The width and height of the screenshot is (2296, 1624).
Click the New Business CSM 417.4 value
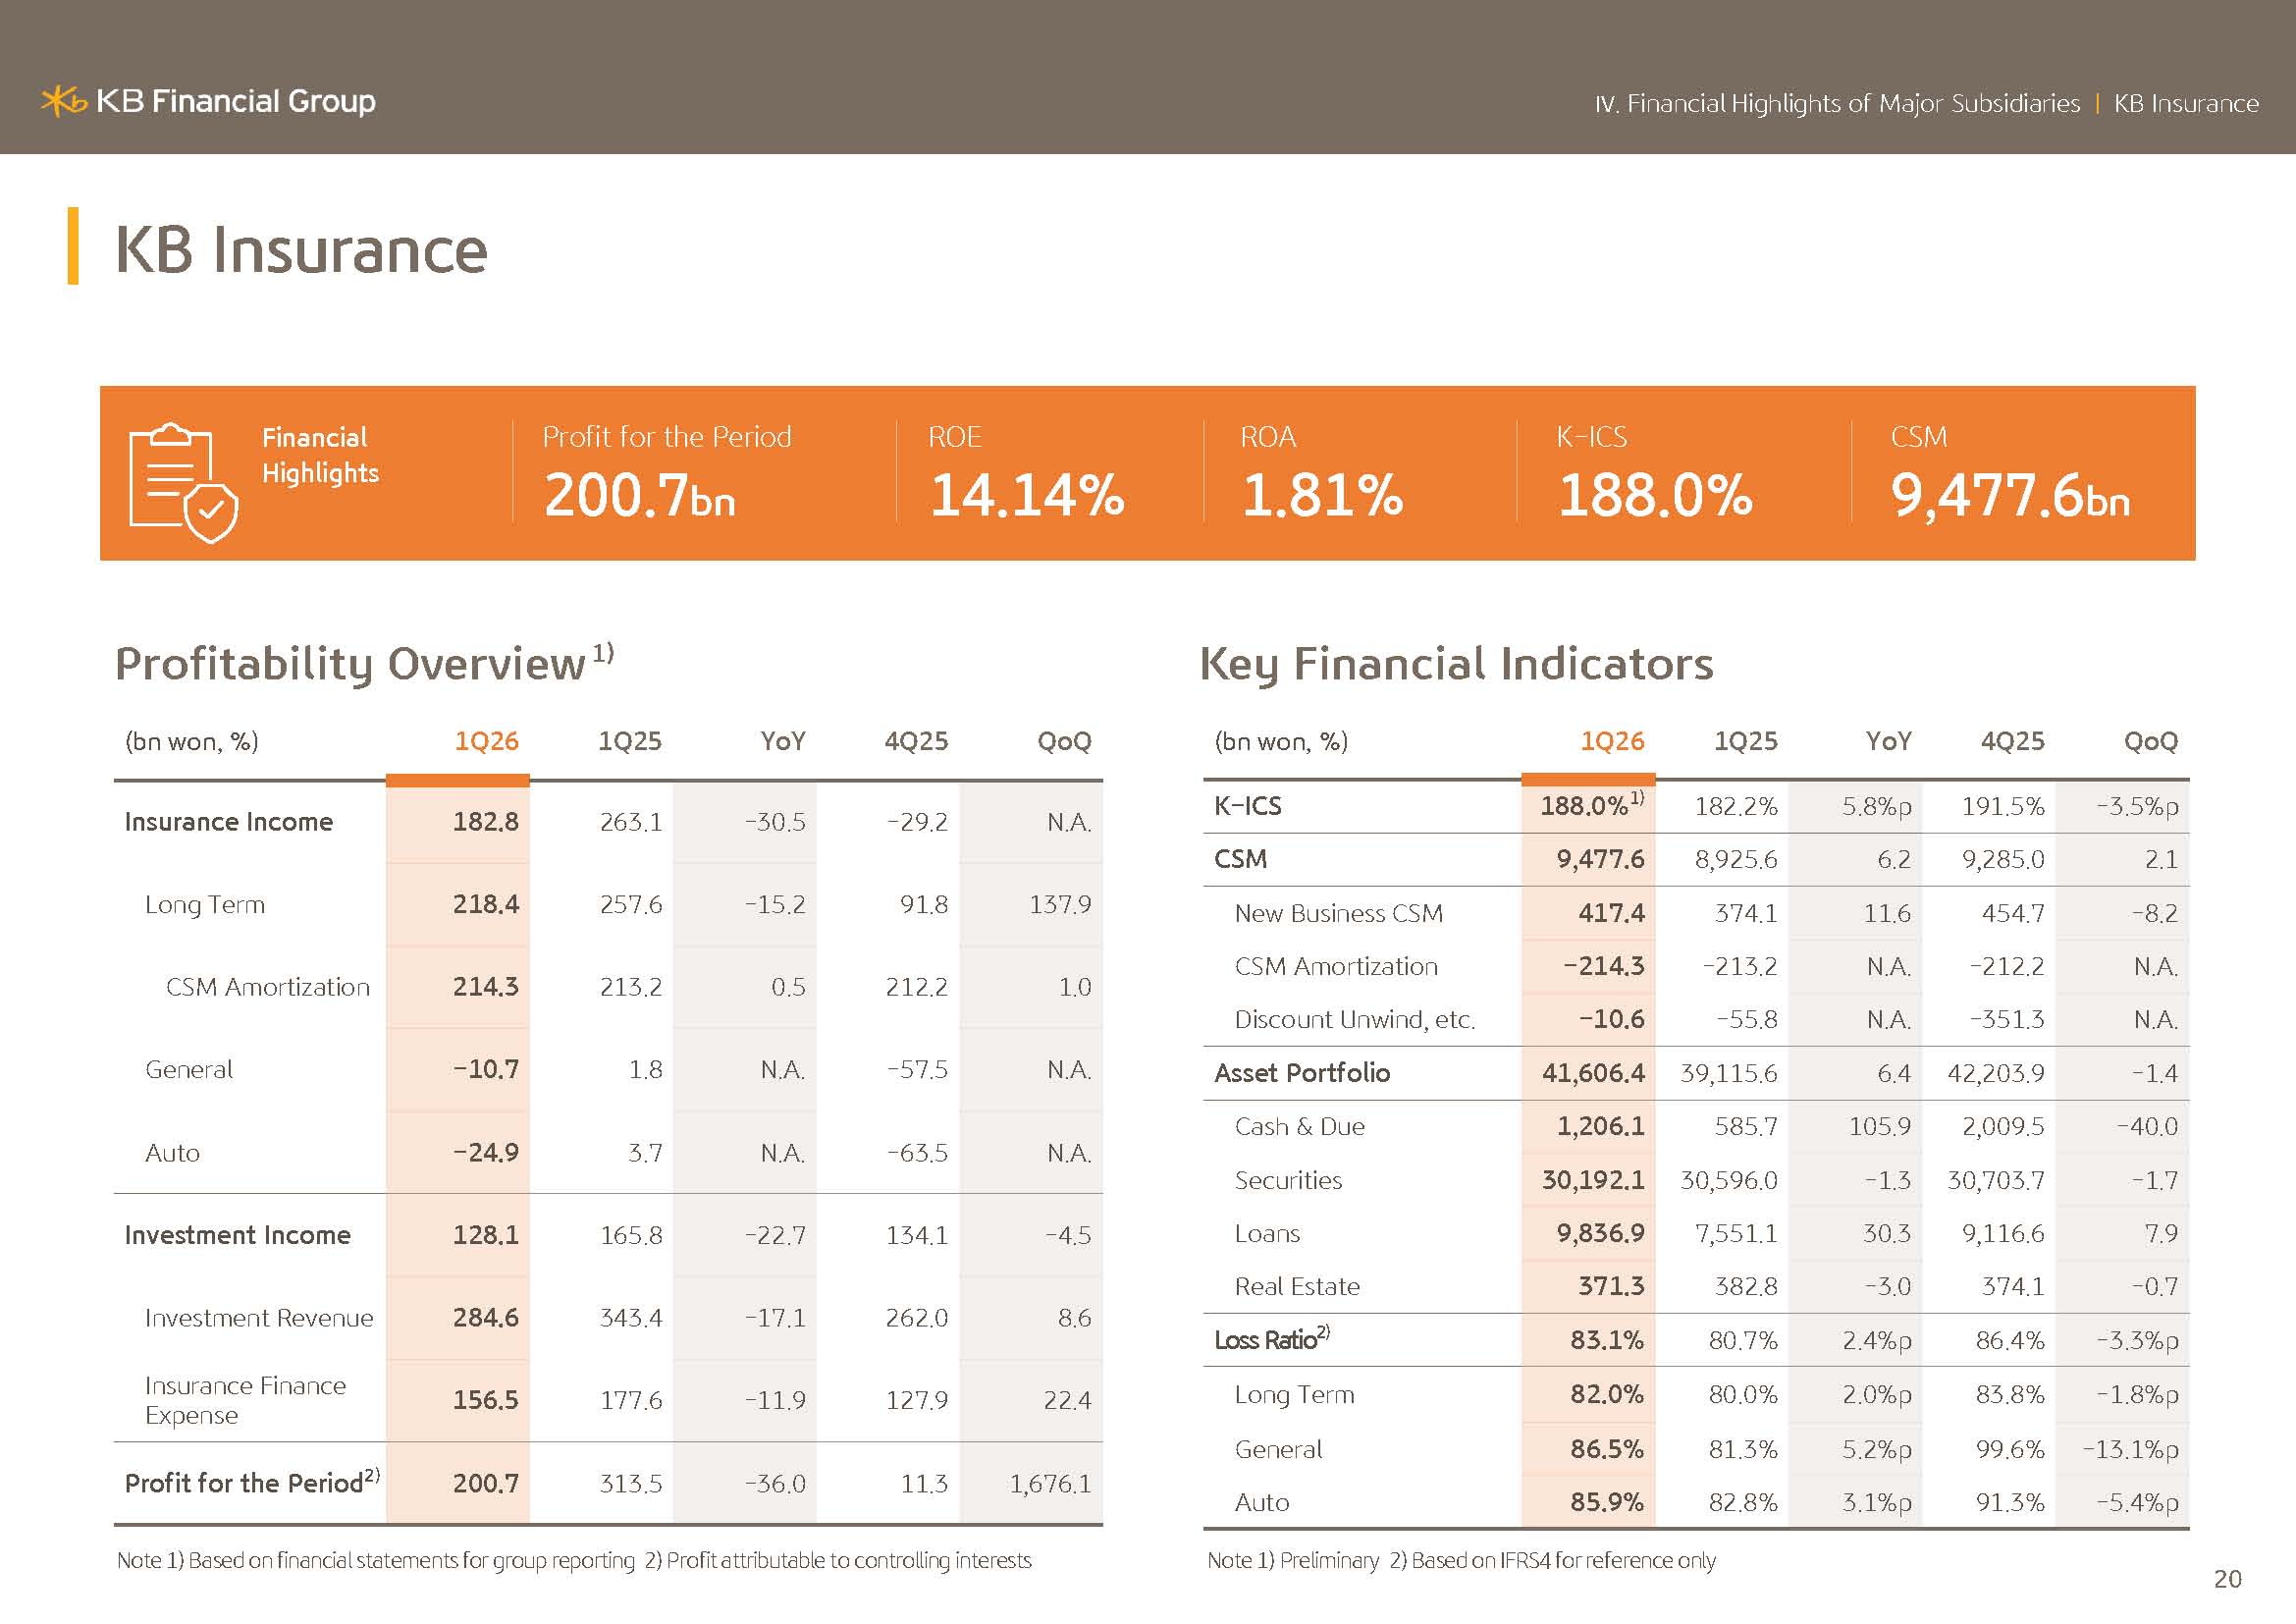click(1611, 913)
